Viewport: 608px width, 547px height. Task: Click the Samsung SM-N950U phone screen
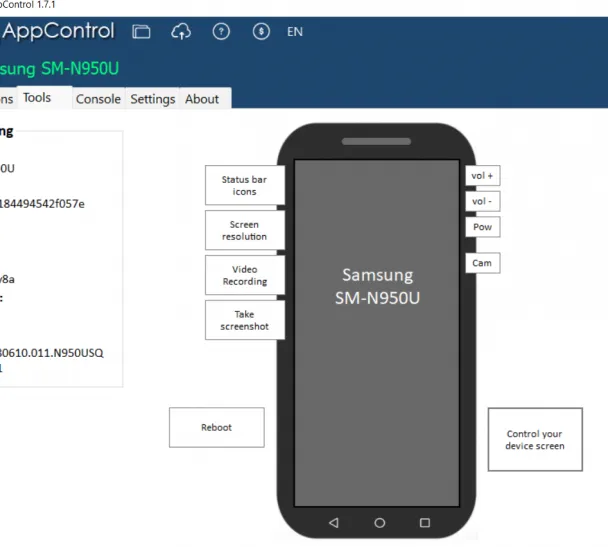[x=377, y=333]
